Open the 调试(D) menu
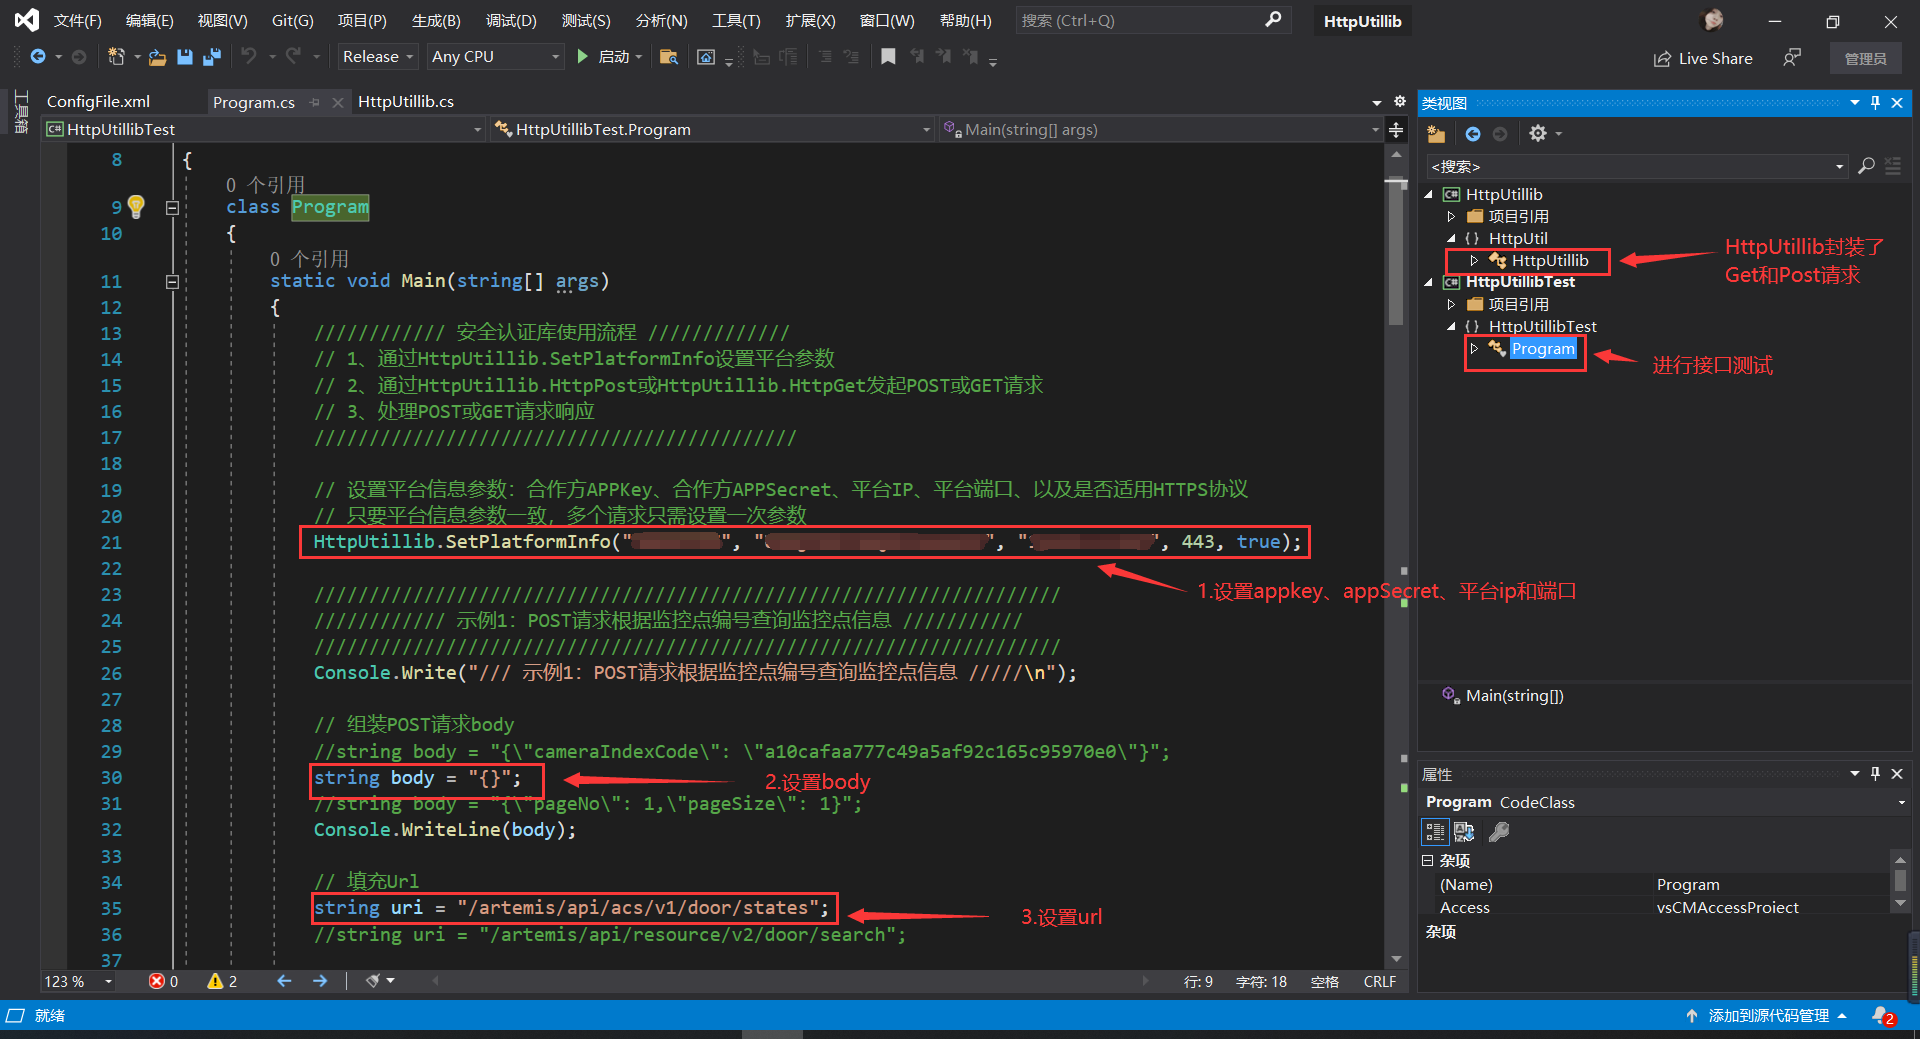This screenshot has height=1039, width=1920. (x=511, y=20)
